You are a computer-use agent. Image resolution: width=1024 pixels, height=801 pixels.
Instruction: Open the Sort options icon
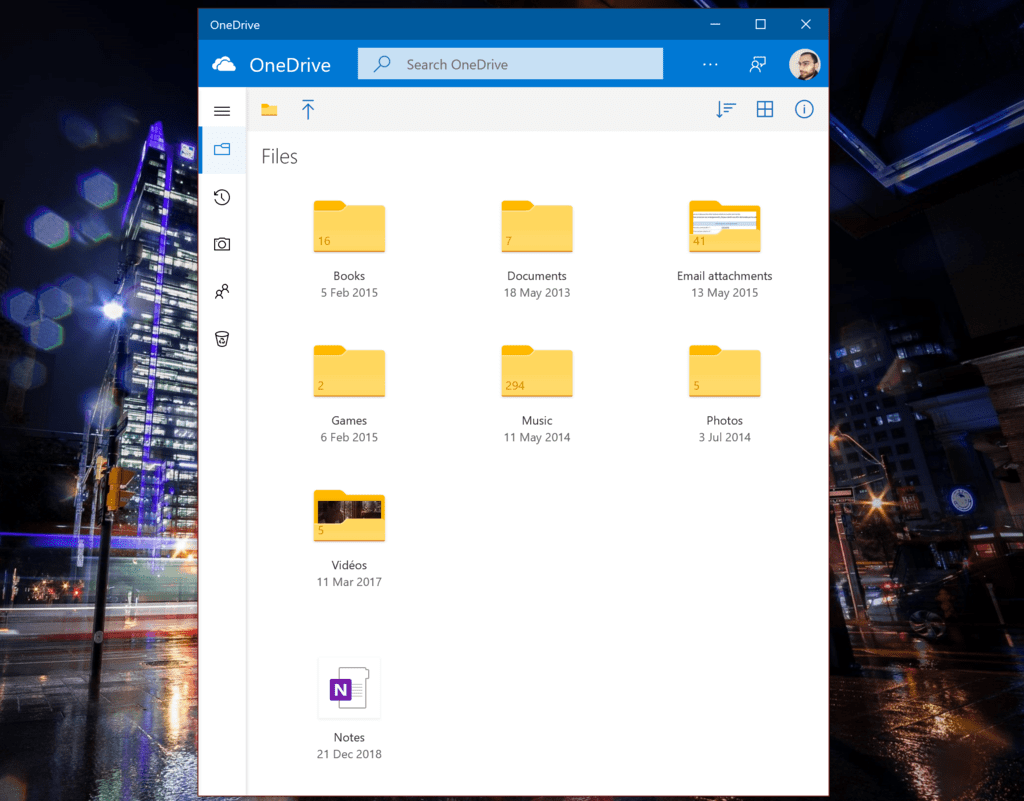pos(726,110)
